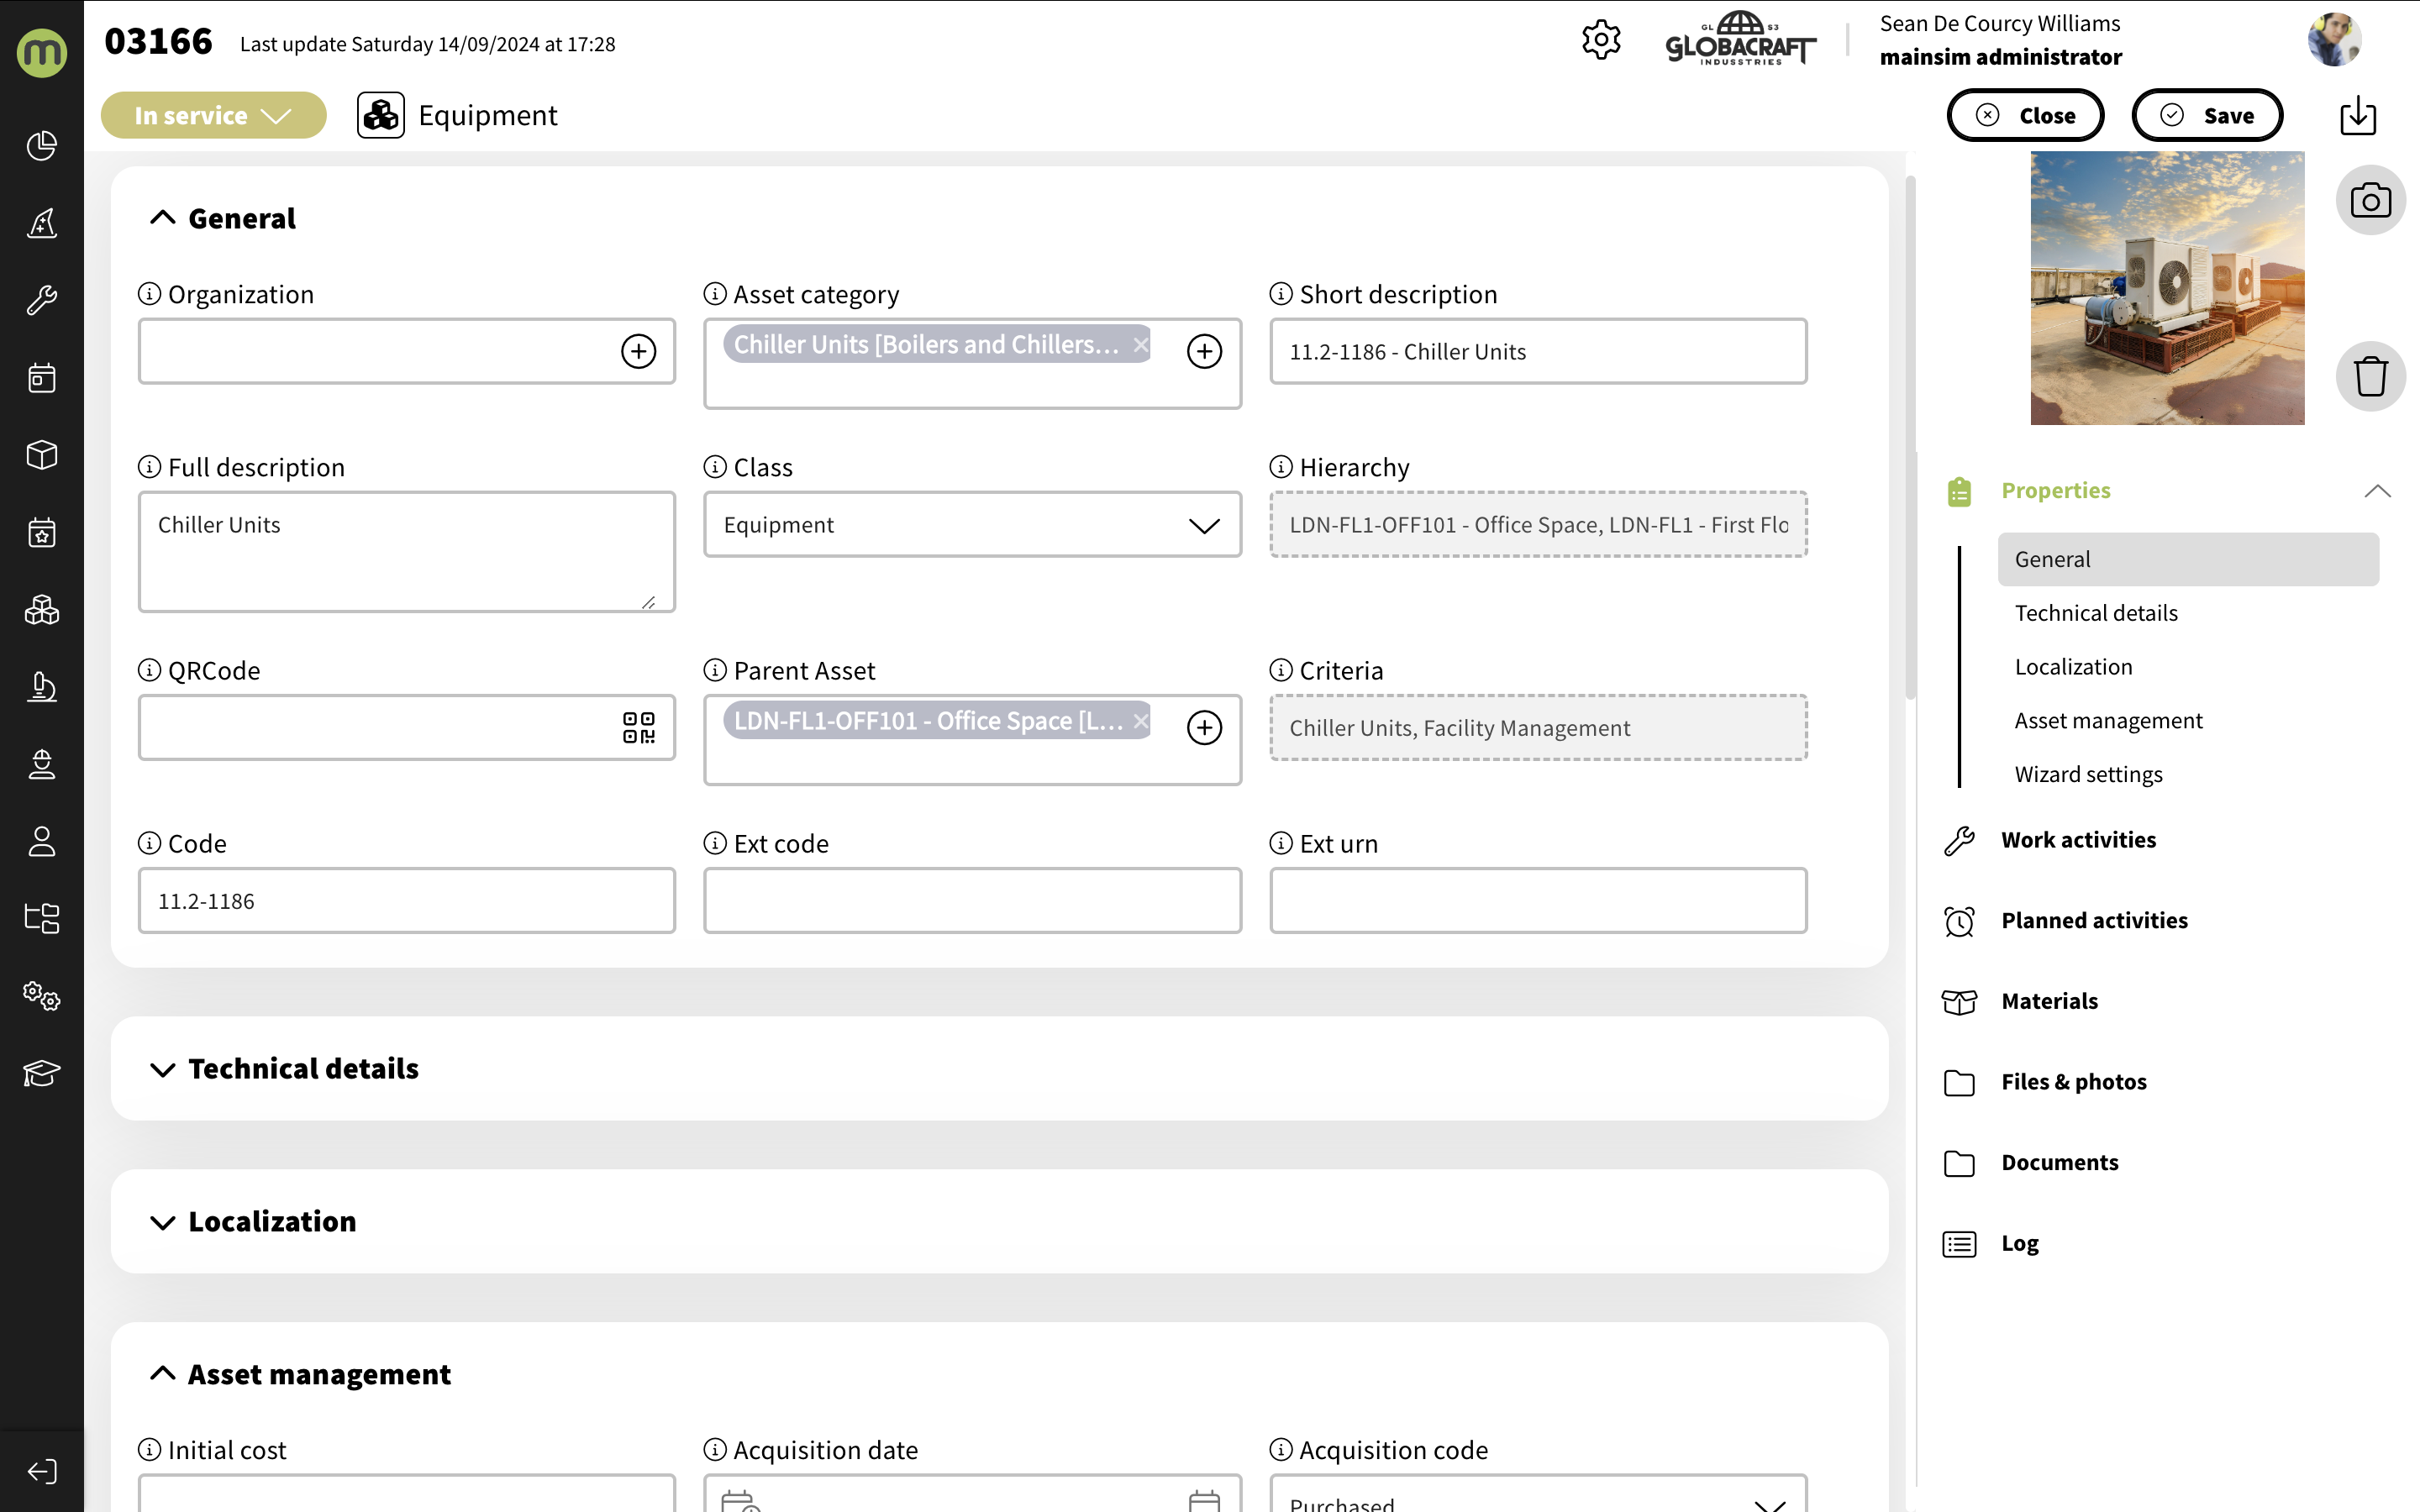Expand the Localization section
The width and height of the screenshot is (2420, 1512).
pyautogui.click(x=271, y=1222)
